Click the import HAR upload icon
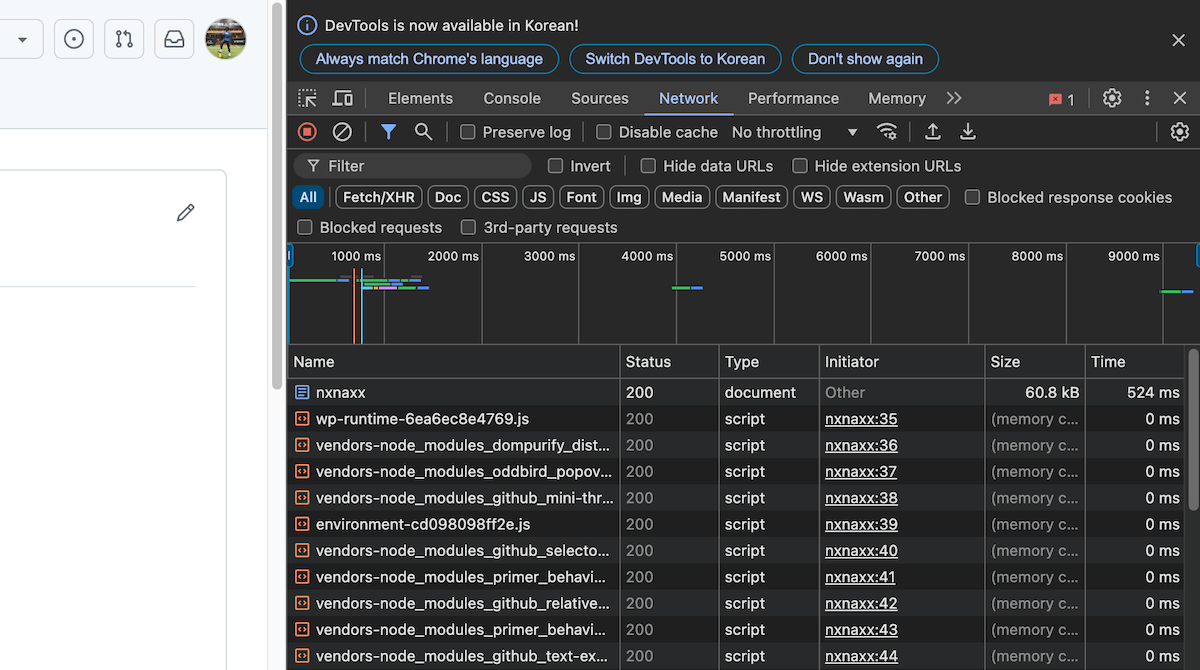Image resolution: width=1200 pixels, height=670 pixels. click(933, 132)
